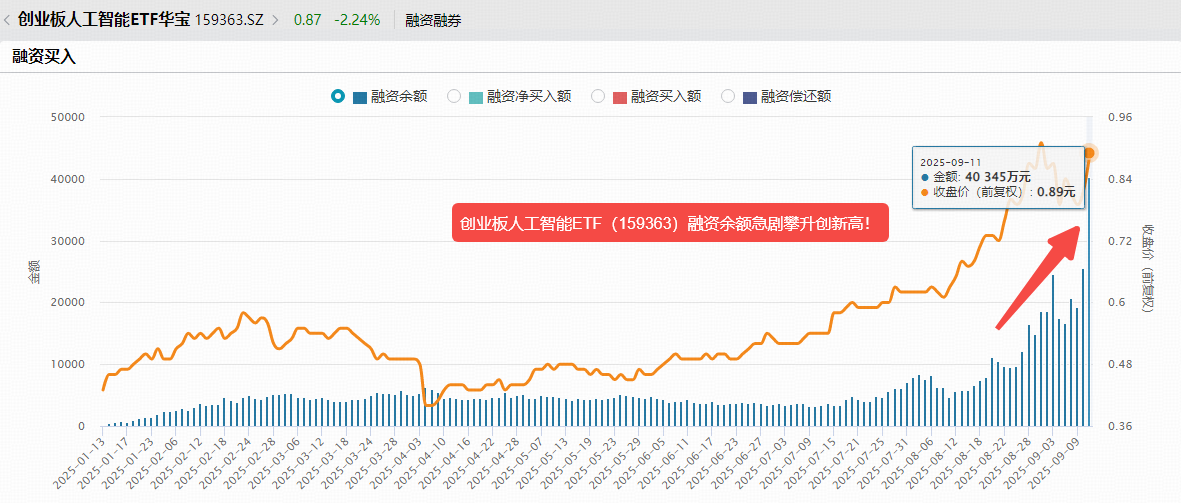Click the right axis value 0.96
The image size is (1181, 503).
tap(1118, 117)
